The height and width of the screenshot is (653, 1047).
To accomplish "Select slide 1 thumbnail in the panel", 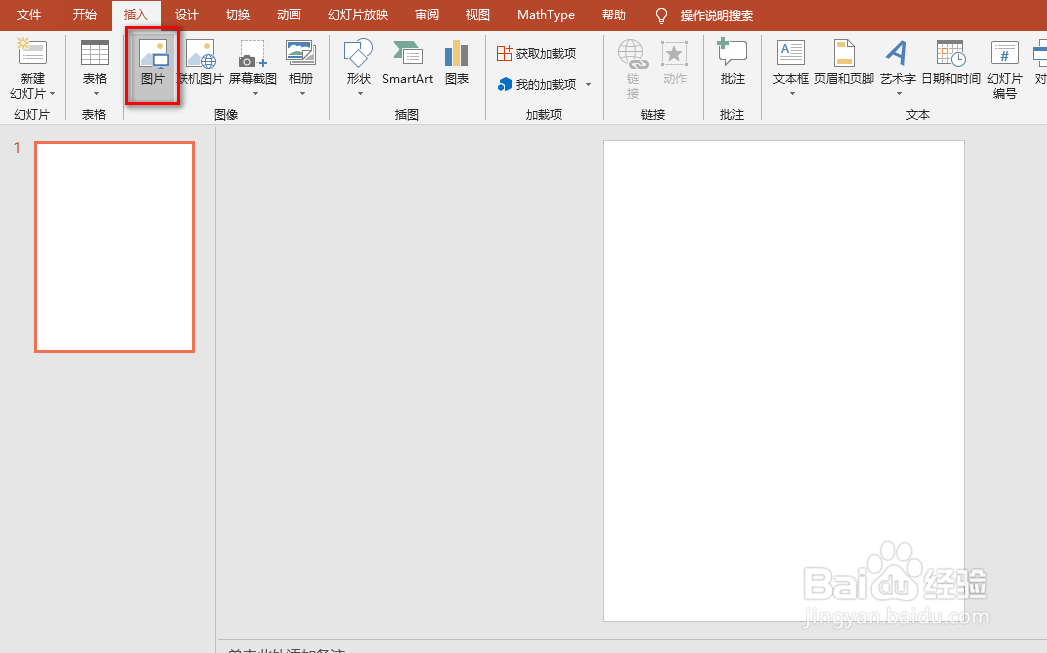I will point(114,246).
